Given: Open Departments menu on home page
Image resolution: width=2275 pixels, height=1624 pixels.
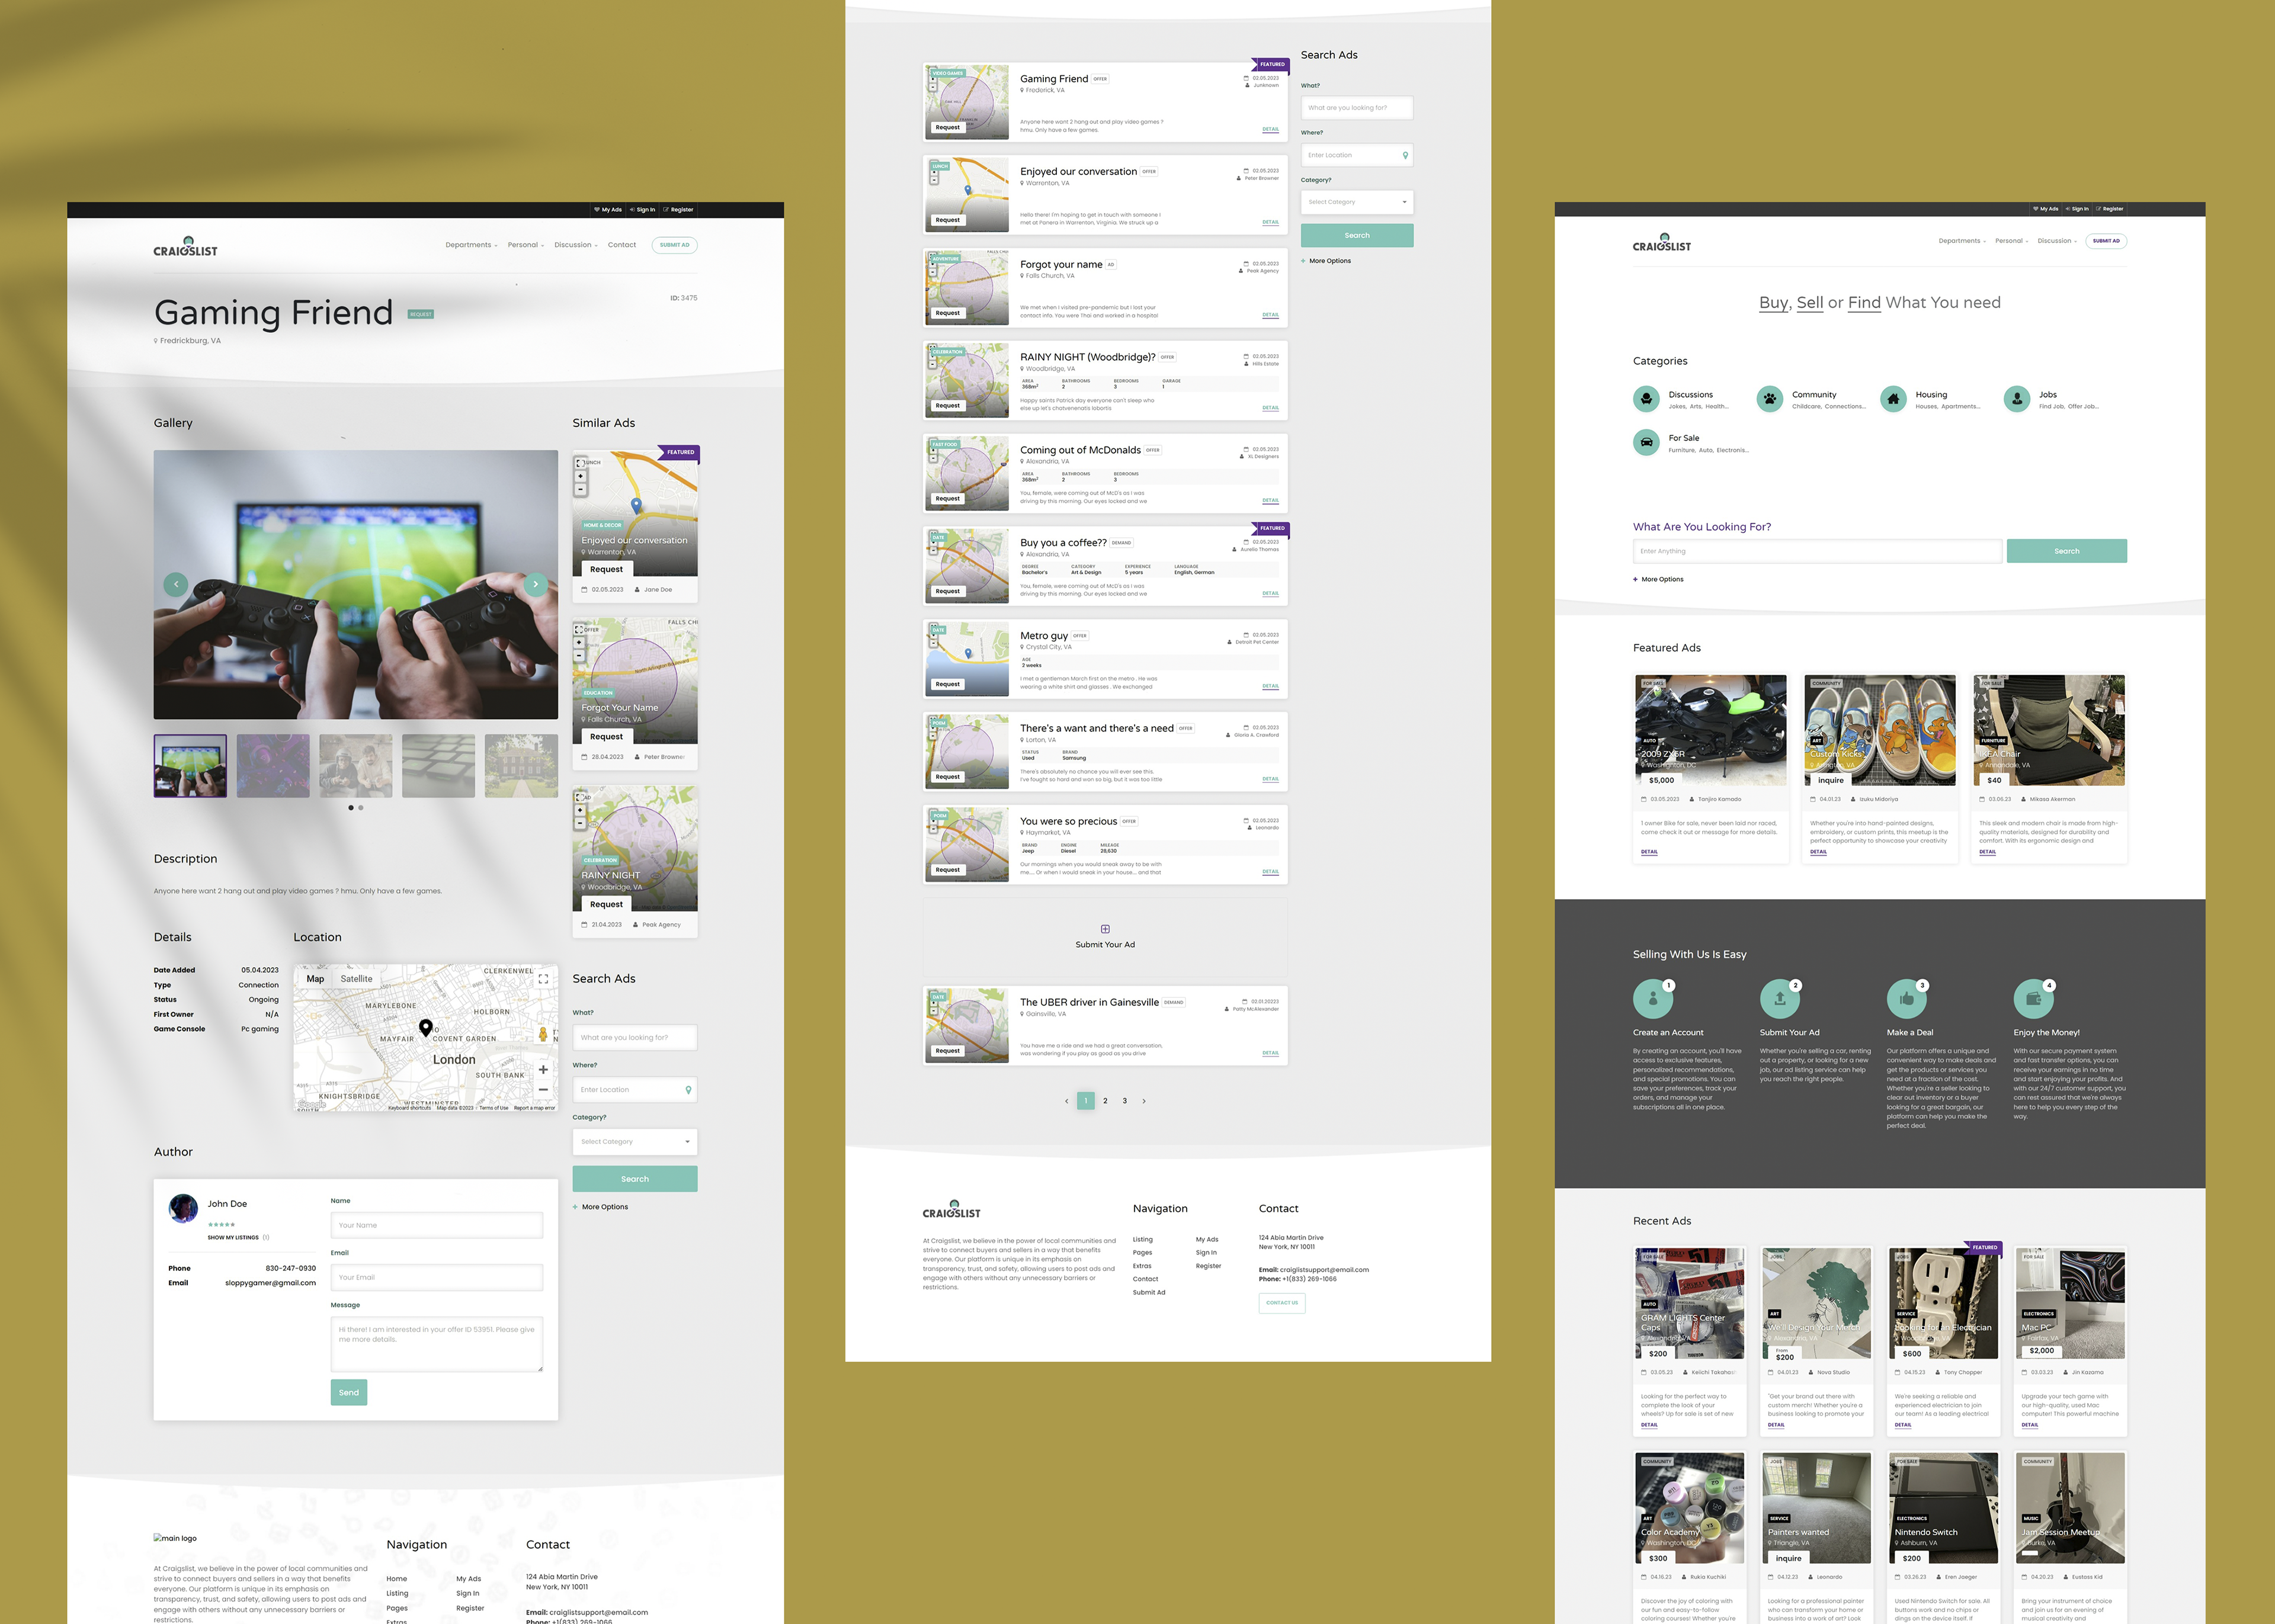Looking at the screenshot, I should 1962,241.
